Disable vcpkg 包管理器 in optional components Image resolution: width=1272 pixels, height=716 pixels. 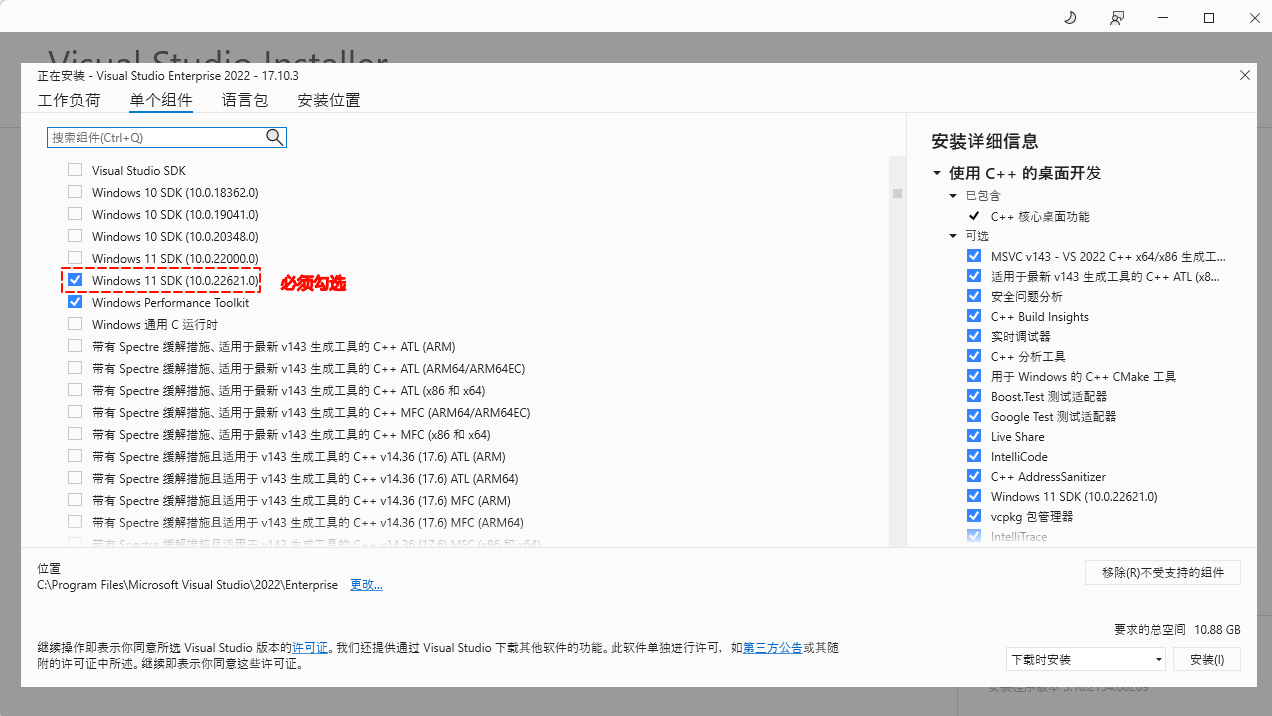974,516
